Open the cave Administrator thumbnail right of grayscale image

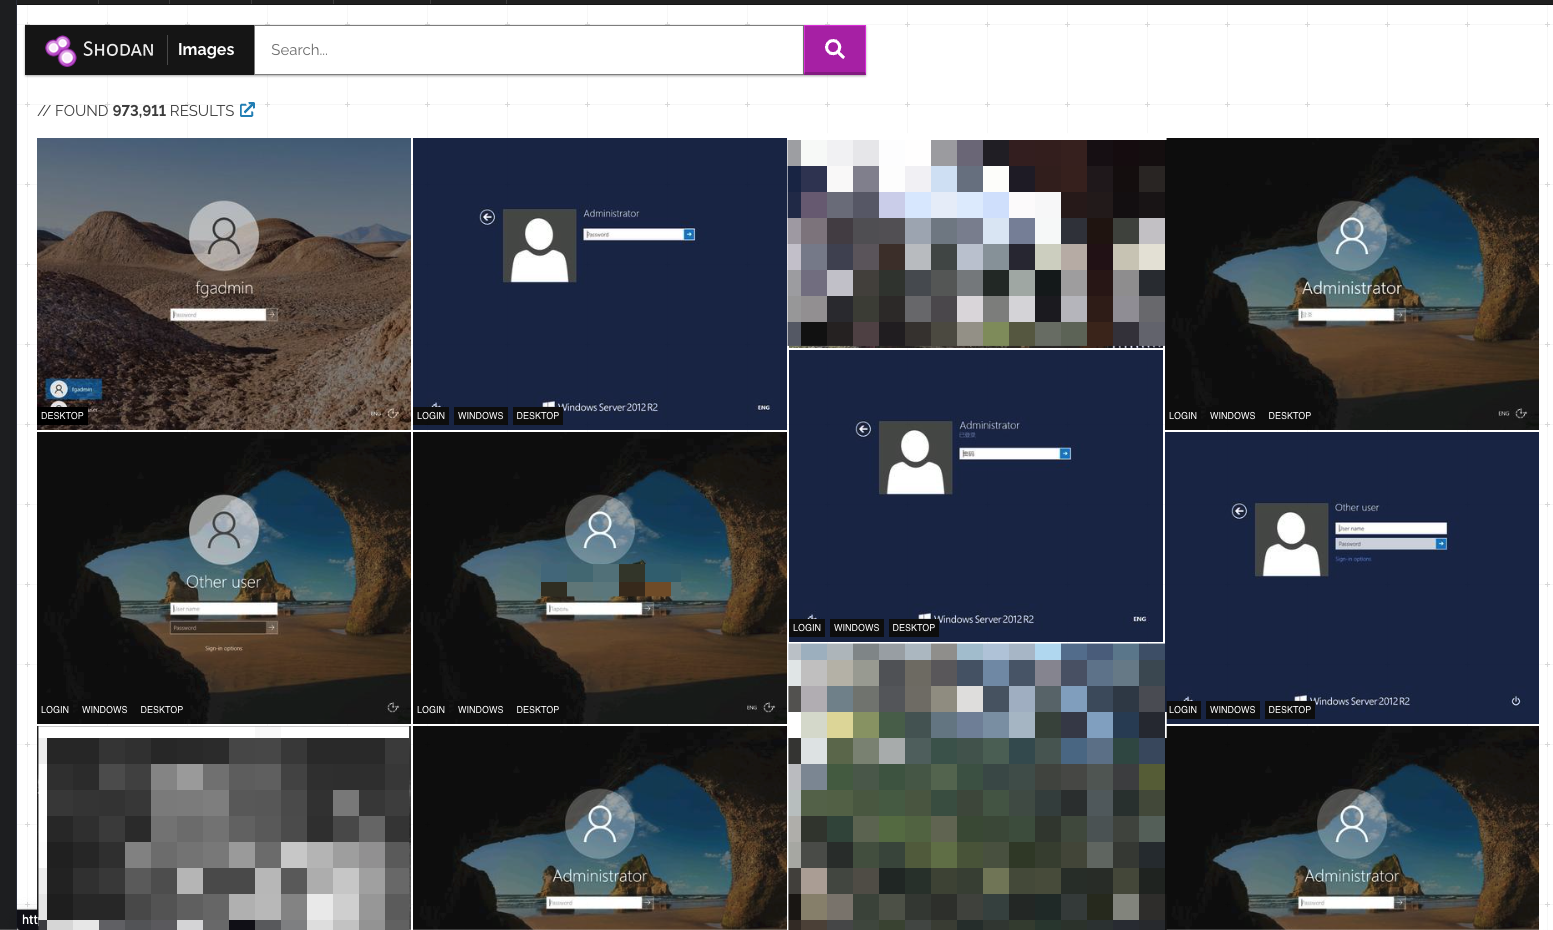pyautogui.click(x=600, y=828)
